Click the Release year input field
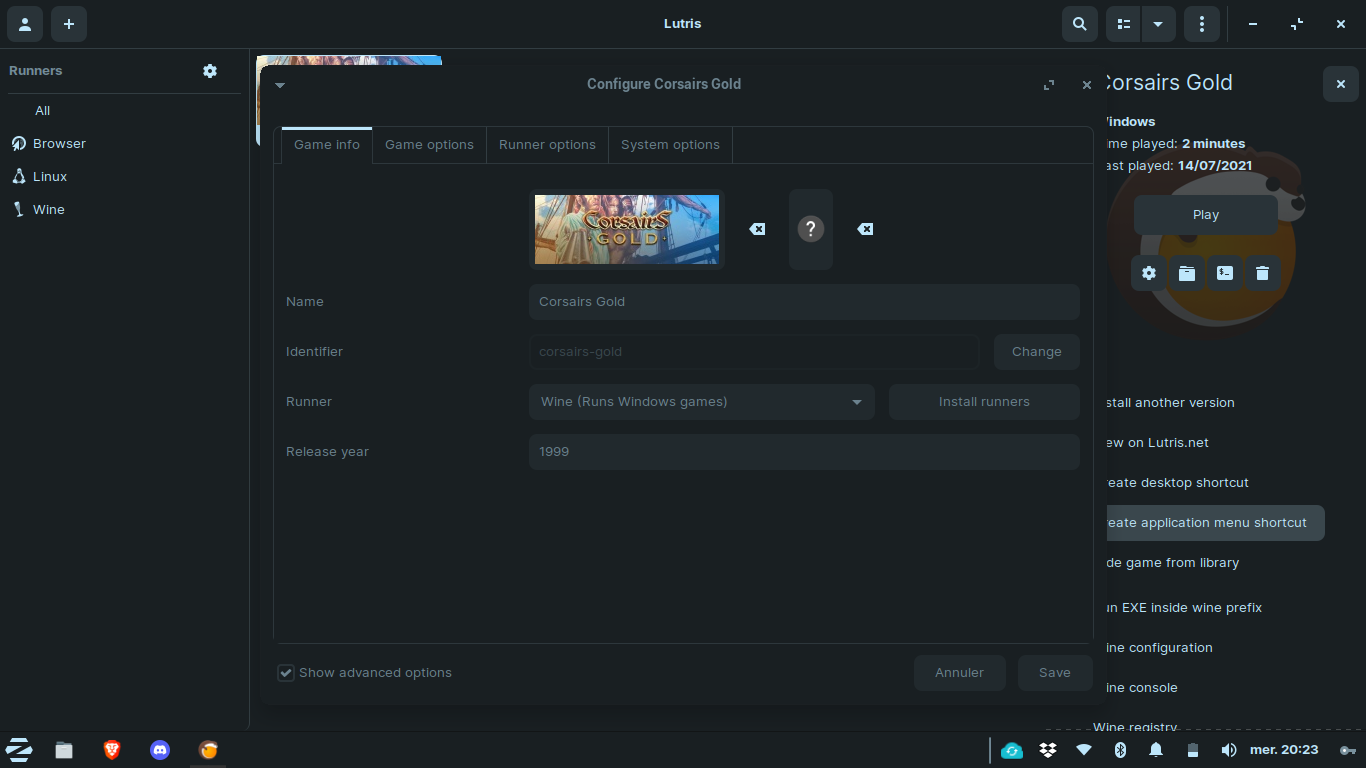The width and height of the screenshot is (1366, 768). [x=803, y=452]
